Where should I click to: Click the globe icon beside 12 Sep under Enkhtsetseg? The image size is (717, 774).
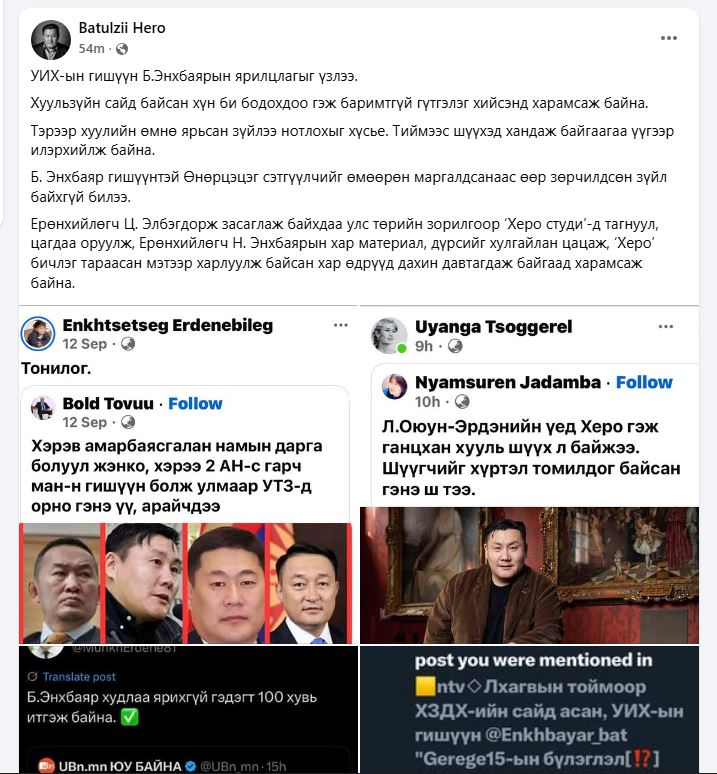coord(128,344)
